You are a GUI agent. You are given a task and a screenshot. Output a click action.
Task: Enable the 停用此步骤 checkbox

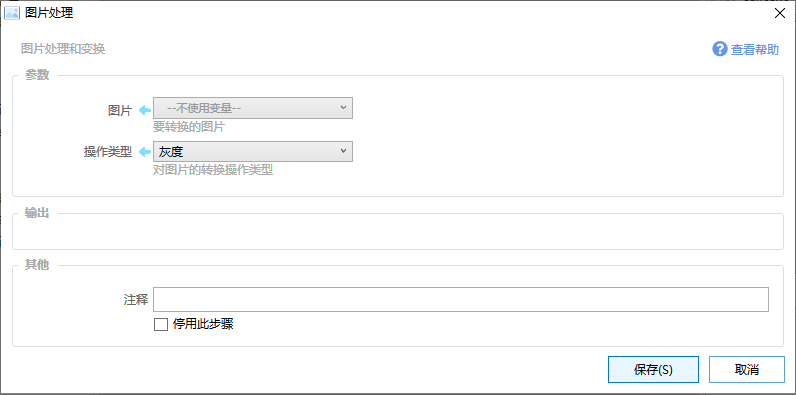click(160, 324)
